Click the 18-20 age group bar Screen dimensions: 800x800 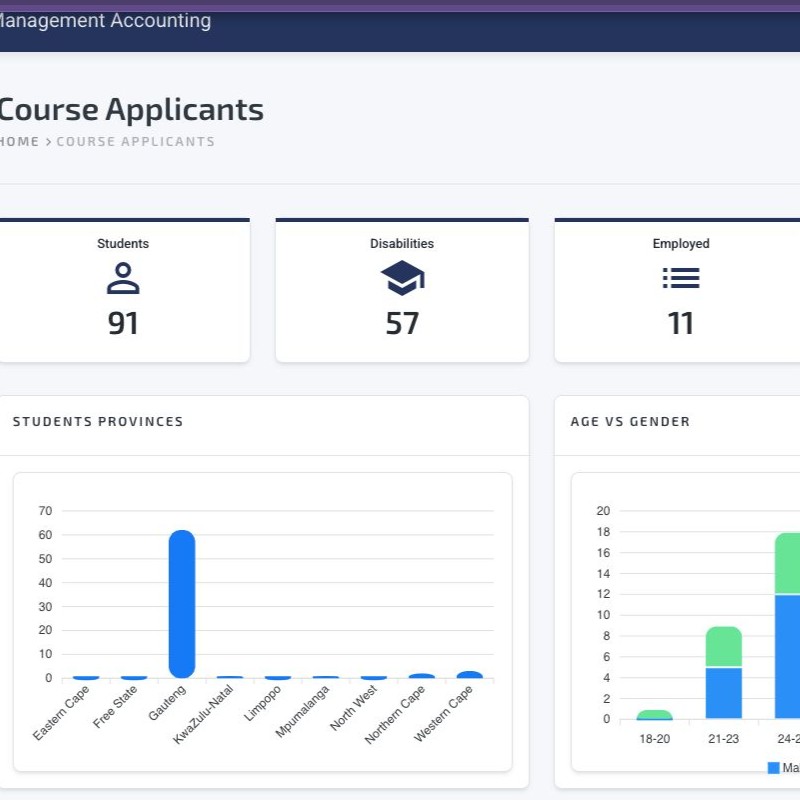pos(654,715)
